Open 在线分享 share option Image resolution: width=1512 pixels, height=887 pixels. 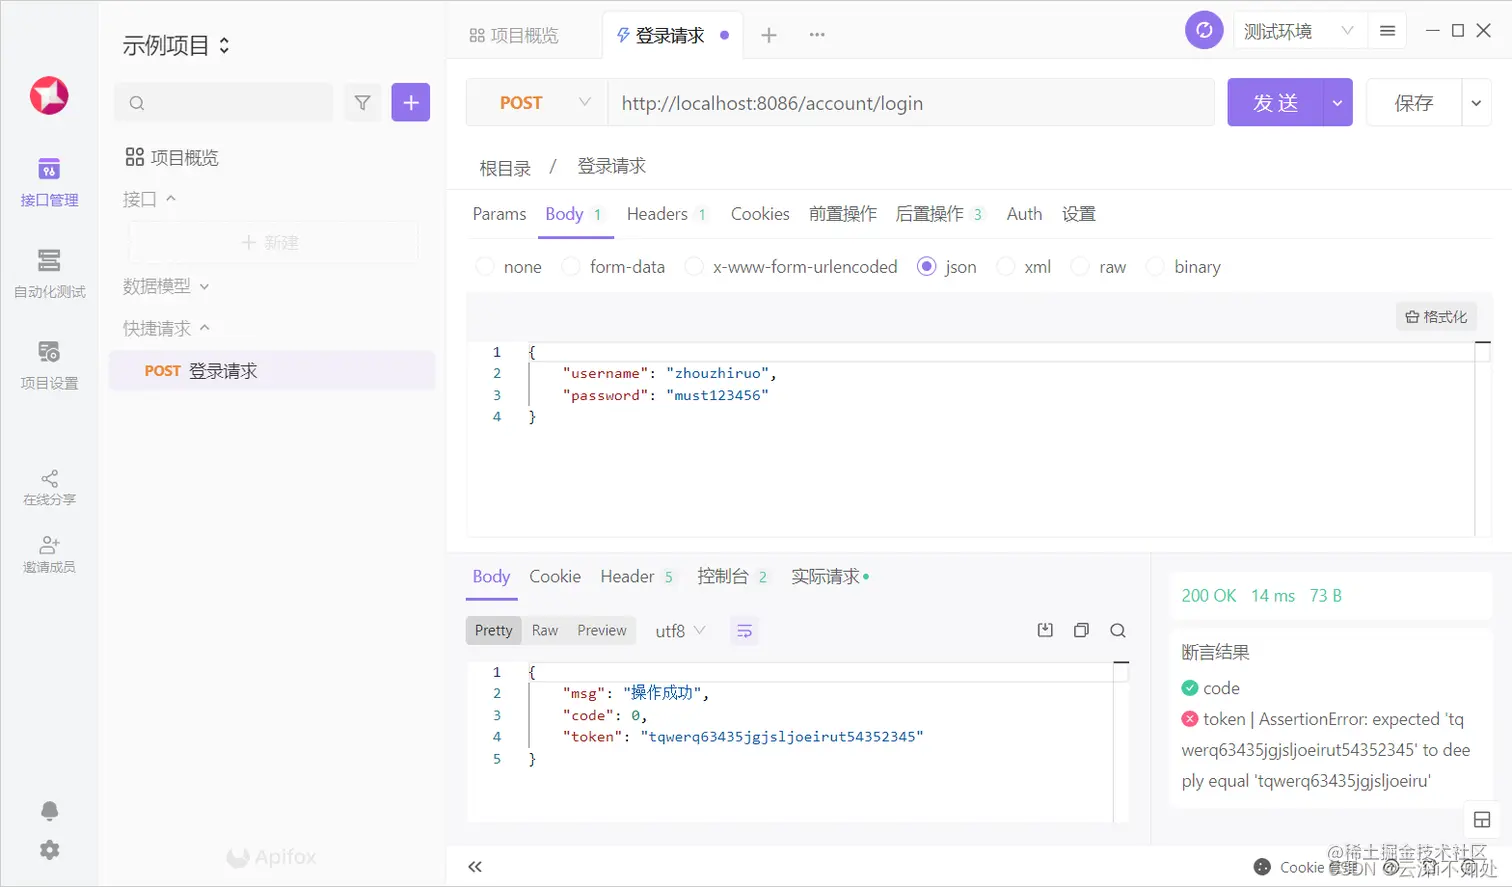[x=49, y=487]
